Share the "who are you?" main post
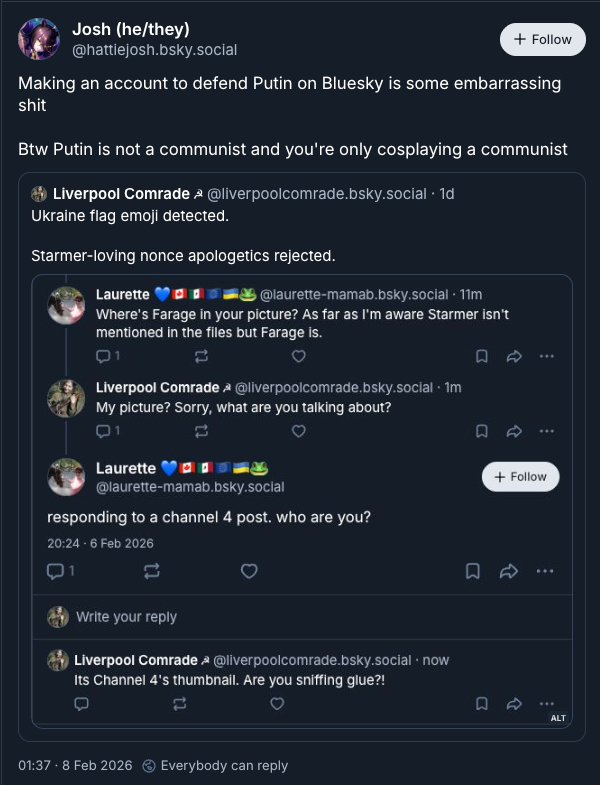 (508, 571)
